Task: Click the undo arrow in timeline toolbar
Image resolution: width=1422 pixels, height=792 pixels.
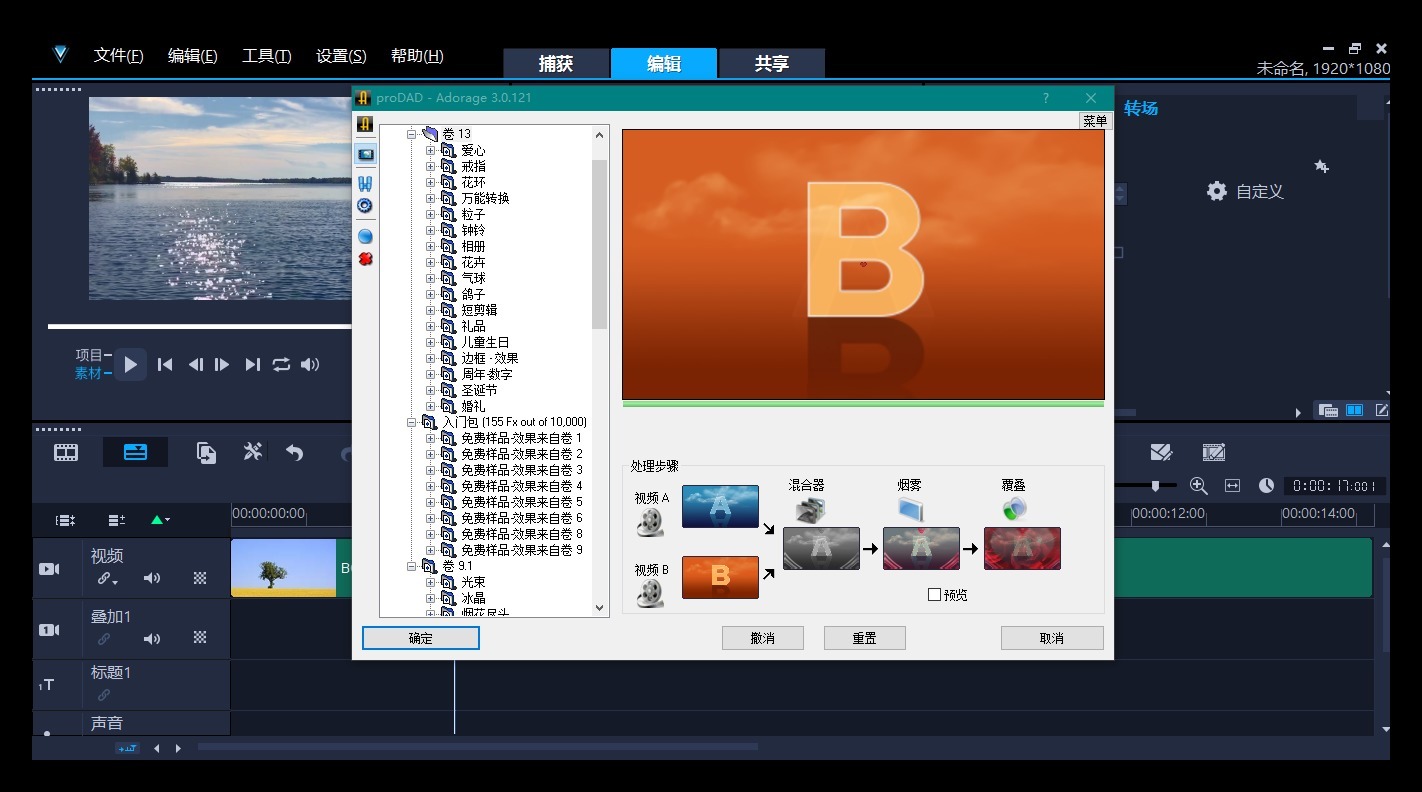Action: coord(294,453)
